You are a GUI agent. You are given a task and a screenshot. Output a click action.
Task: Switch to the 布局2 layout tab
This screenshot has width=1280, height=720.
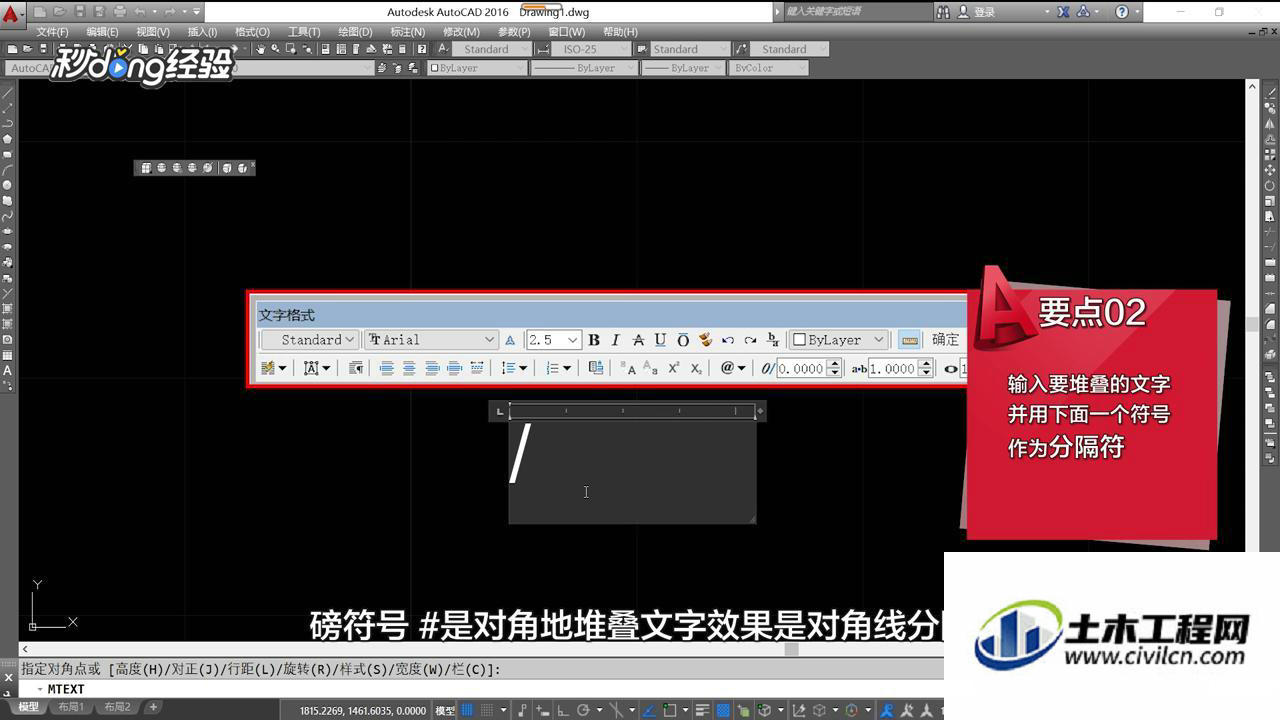[117, 707]
